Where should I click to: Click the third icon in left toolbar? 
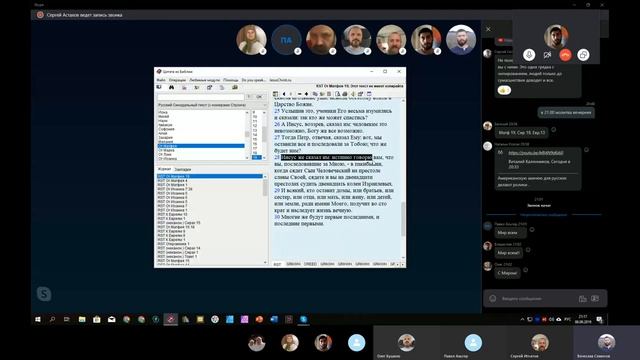click(x=184, y=87)
